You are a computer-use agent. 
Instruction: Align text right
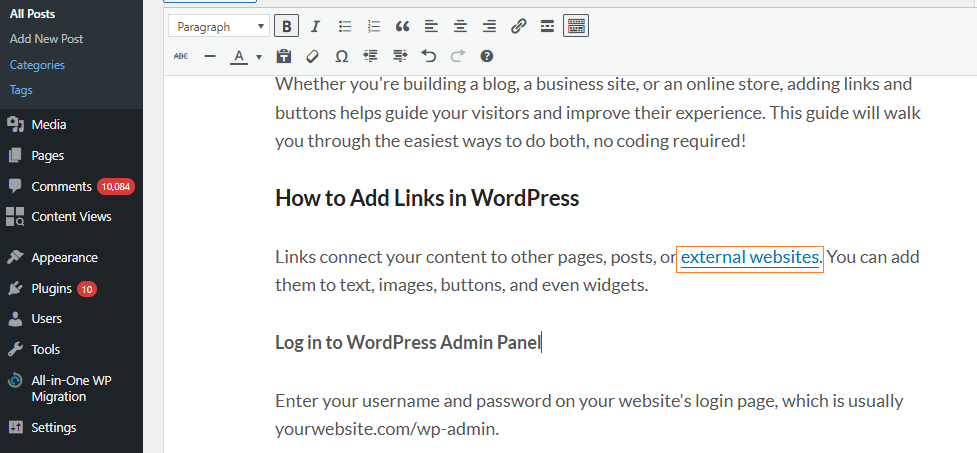(489, 26)
